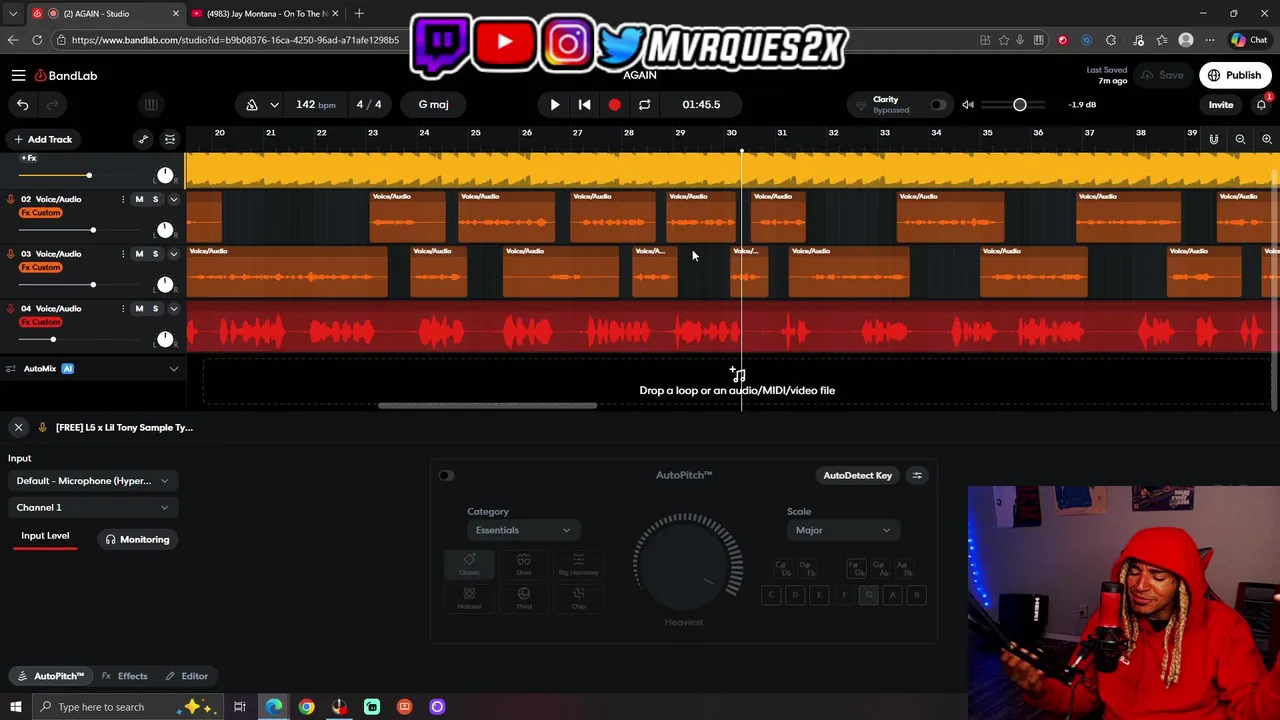Switch to the Effects tab
Image resolution: width=1280 pixels, height=720 pixels.
(x=125, y=676)
